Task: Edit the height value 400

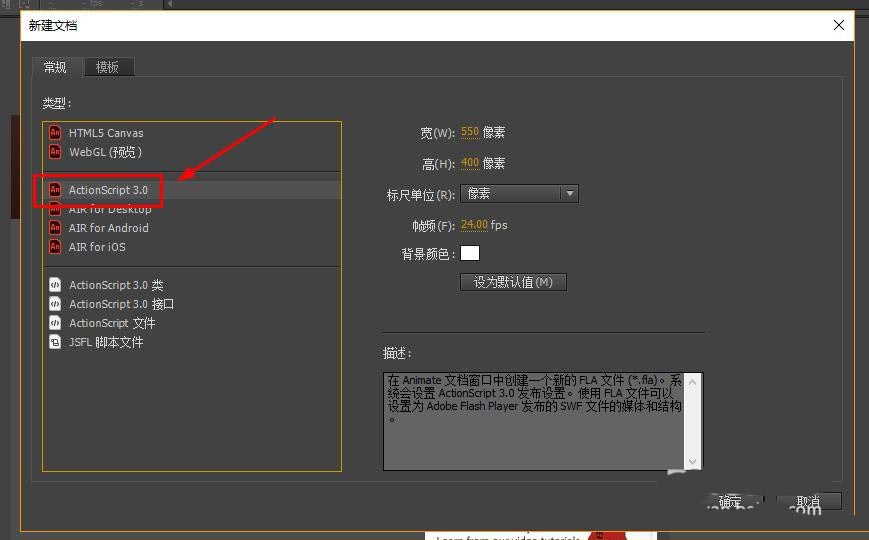Action: (x=469, y=163)
